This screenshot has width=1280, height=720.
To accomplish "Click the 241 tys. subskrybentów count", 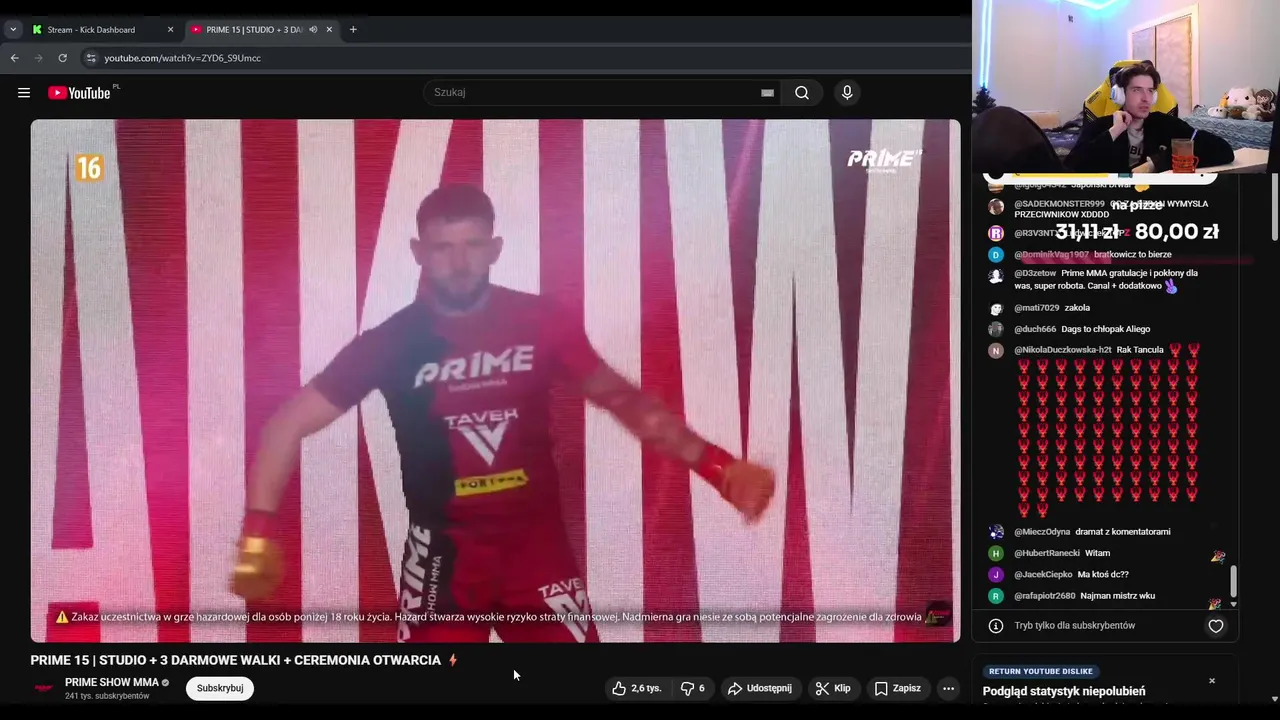I will [x=107, y=696].
